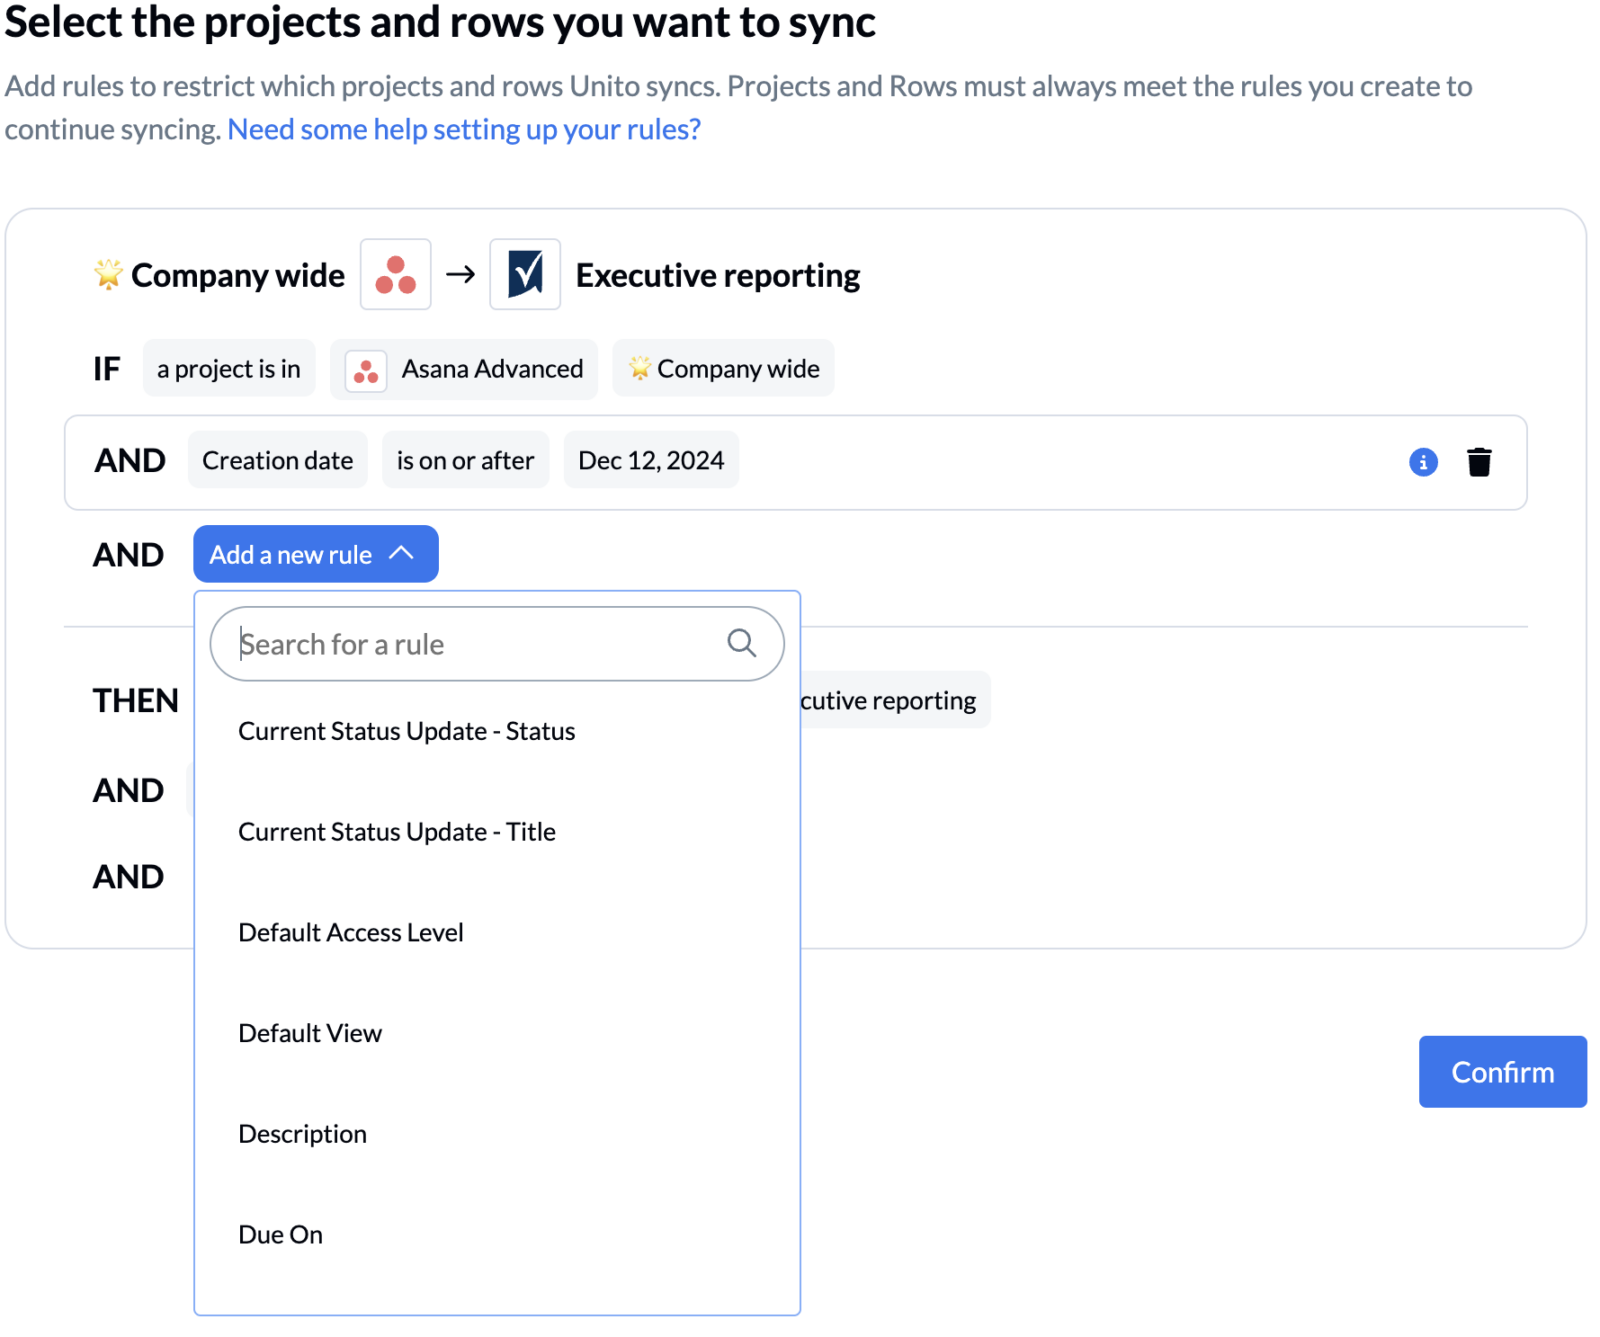Open the 'a project is in' condition dropdown
Image resolution: width=1600 pixels, height=1337 pixels.
229,368
